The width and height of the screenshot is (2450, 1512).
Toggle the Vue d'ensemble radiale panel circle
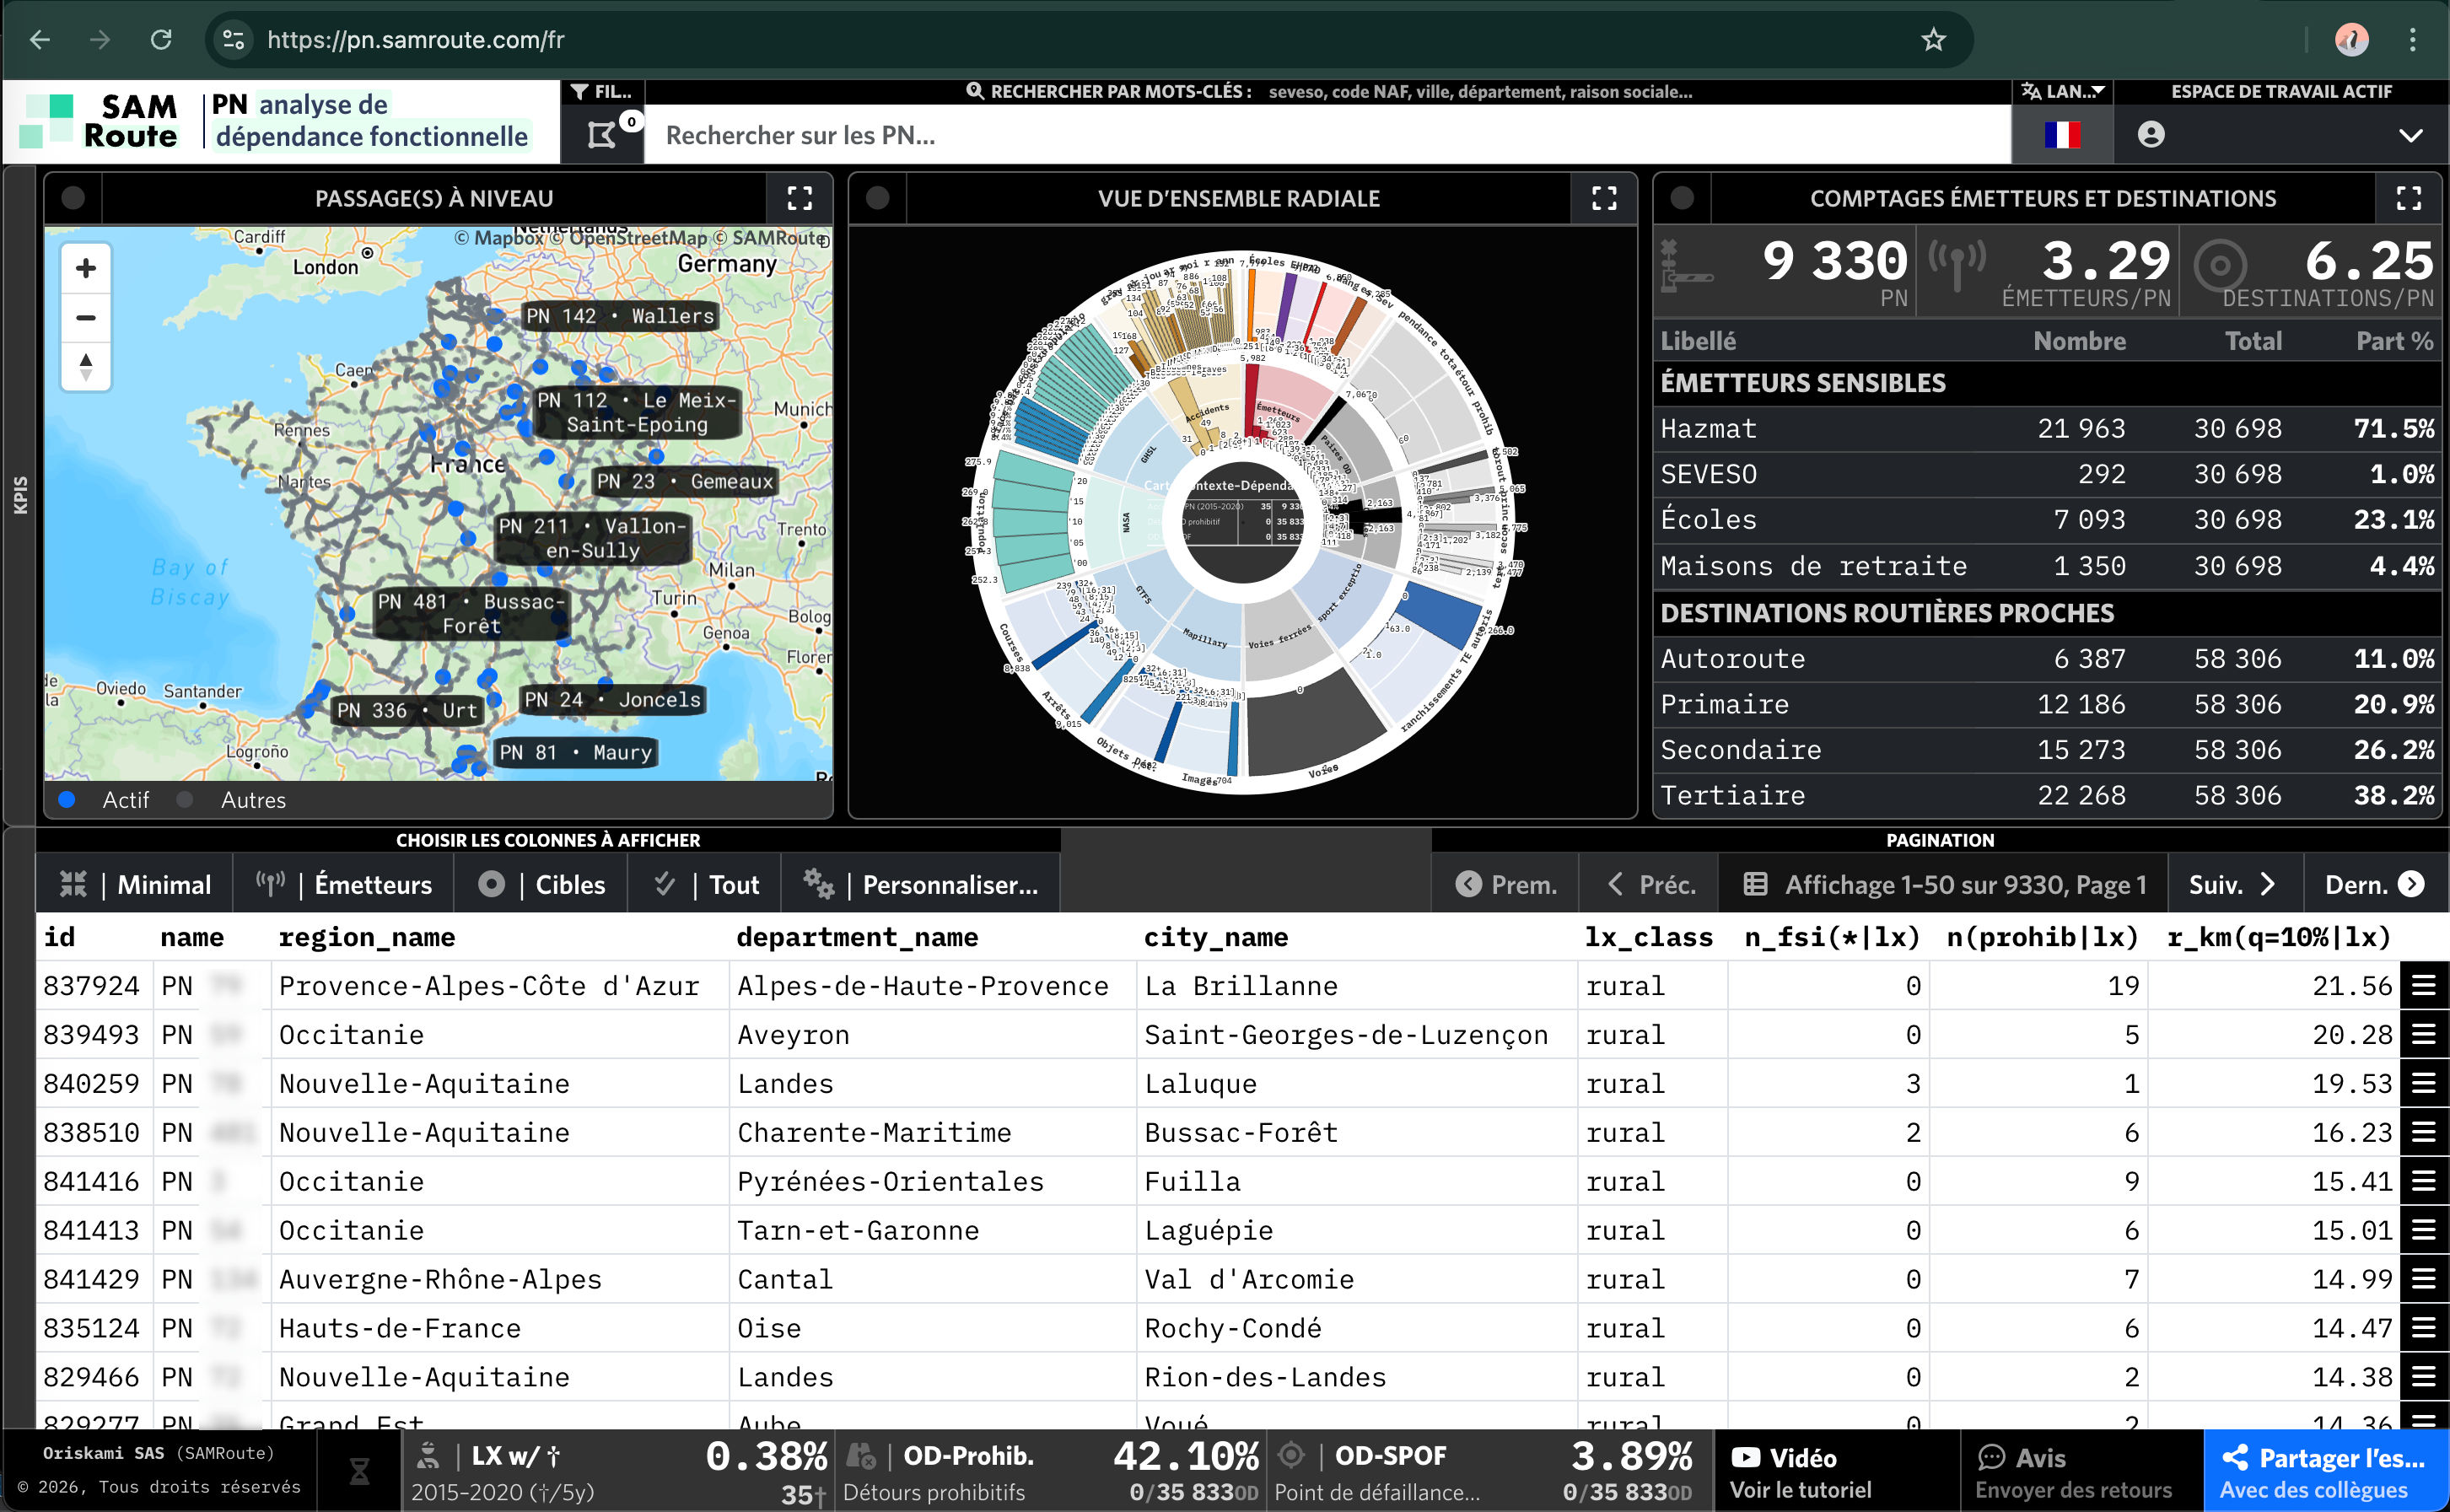pyautogui.click(x=877, y=198)
